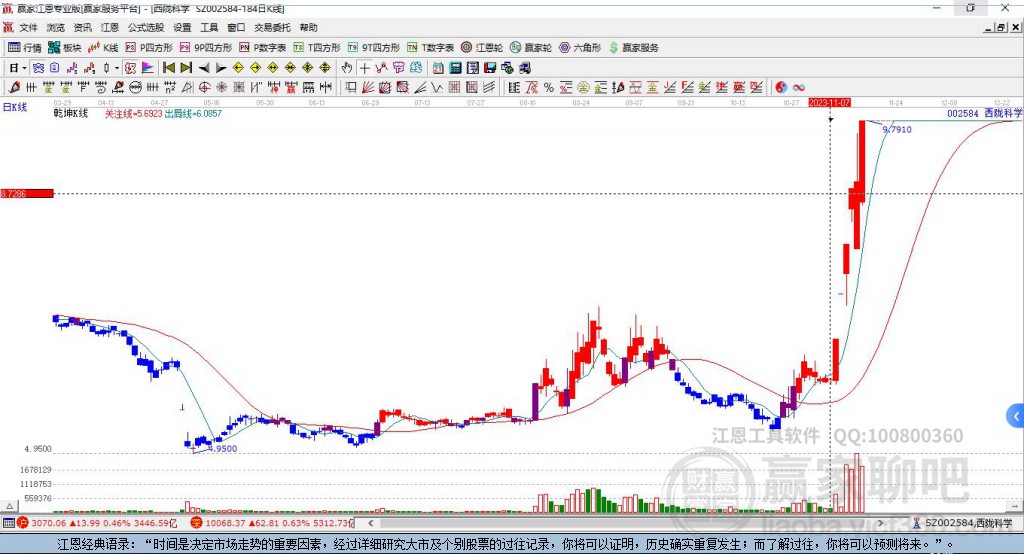Open the T数字表 tool
Viewport: 1024px width, 554px height.
(430, 48)
